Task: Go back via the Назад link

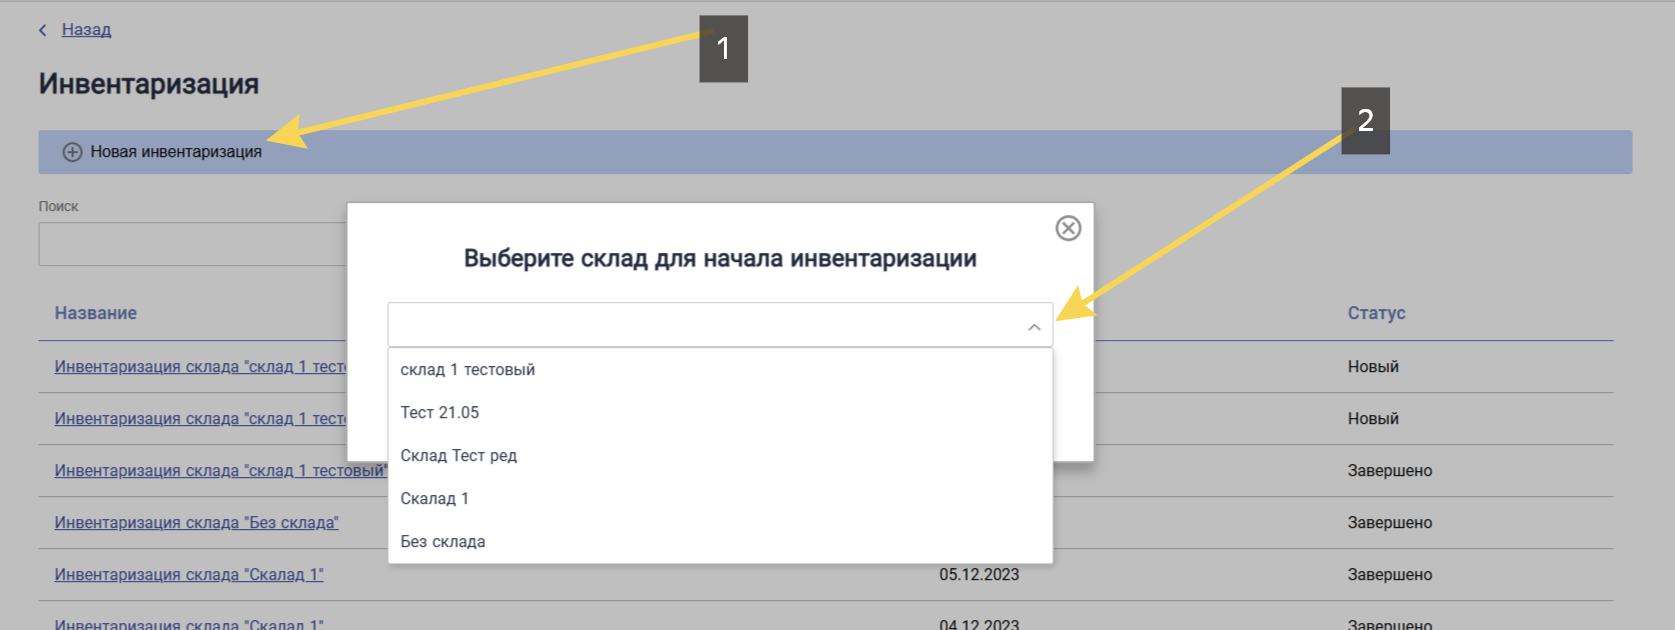Action: pos(86,30)
